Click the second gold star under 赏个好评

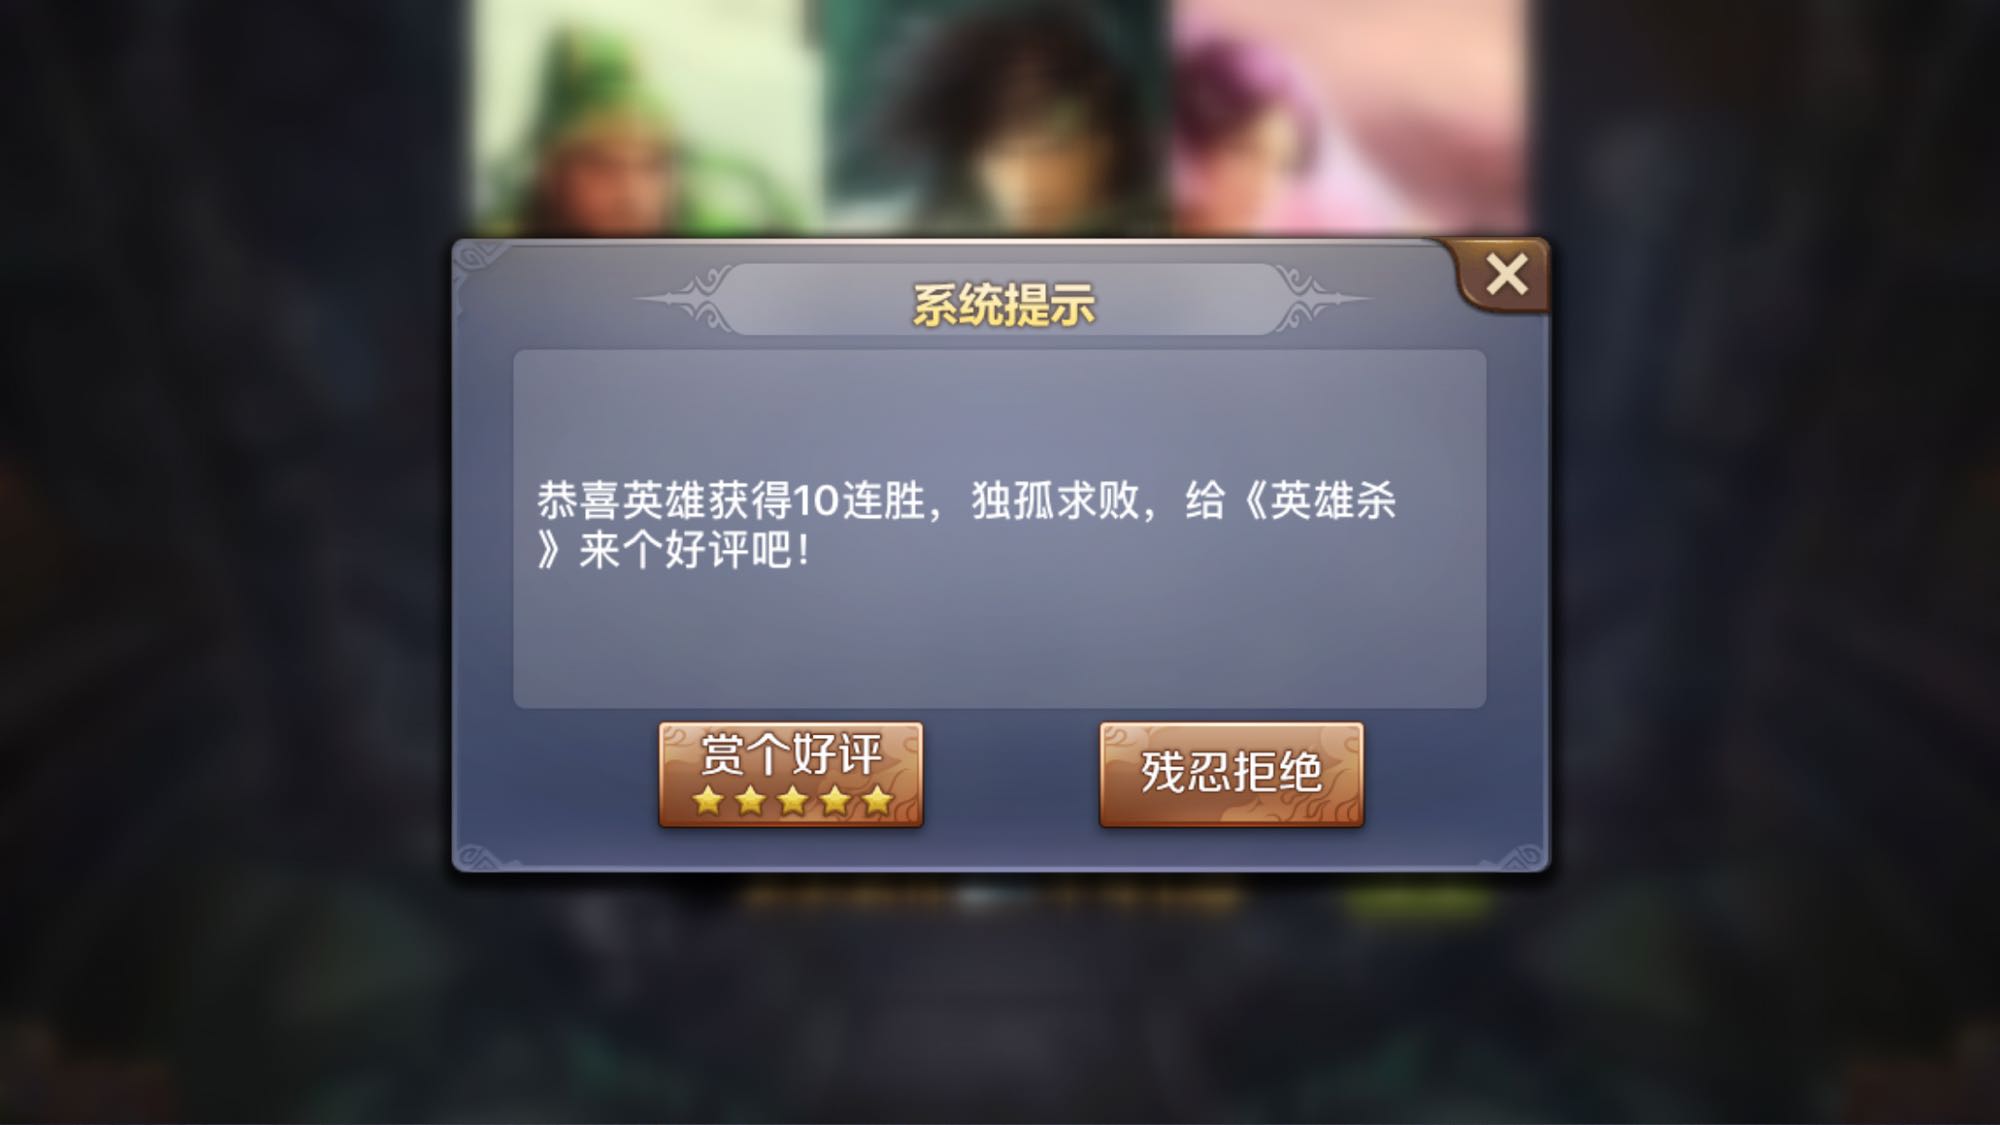(x=750, y=801)
